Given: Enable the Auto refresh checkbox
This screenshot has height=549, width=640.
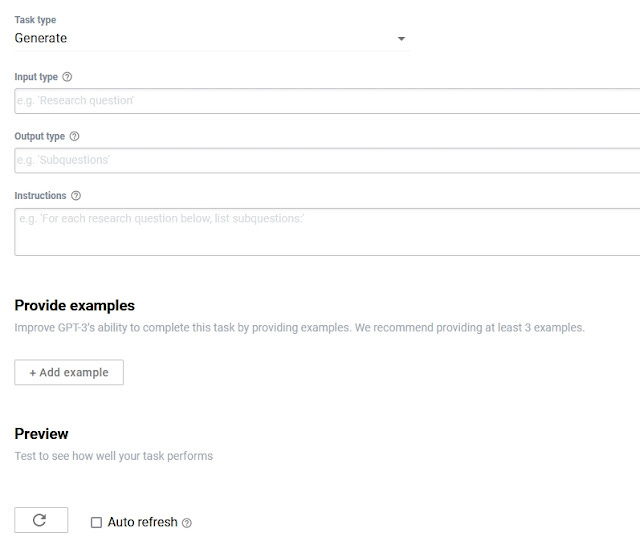Looking at the screenshot, I should [96, 522].
